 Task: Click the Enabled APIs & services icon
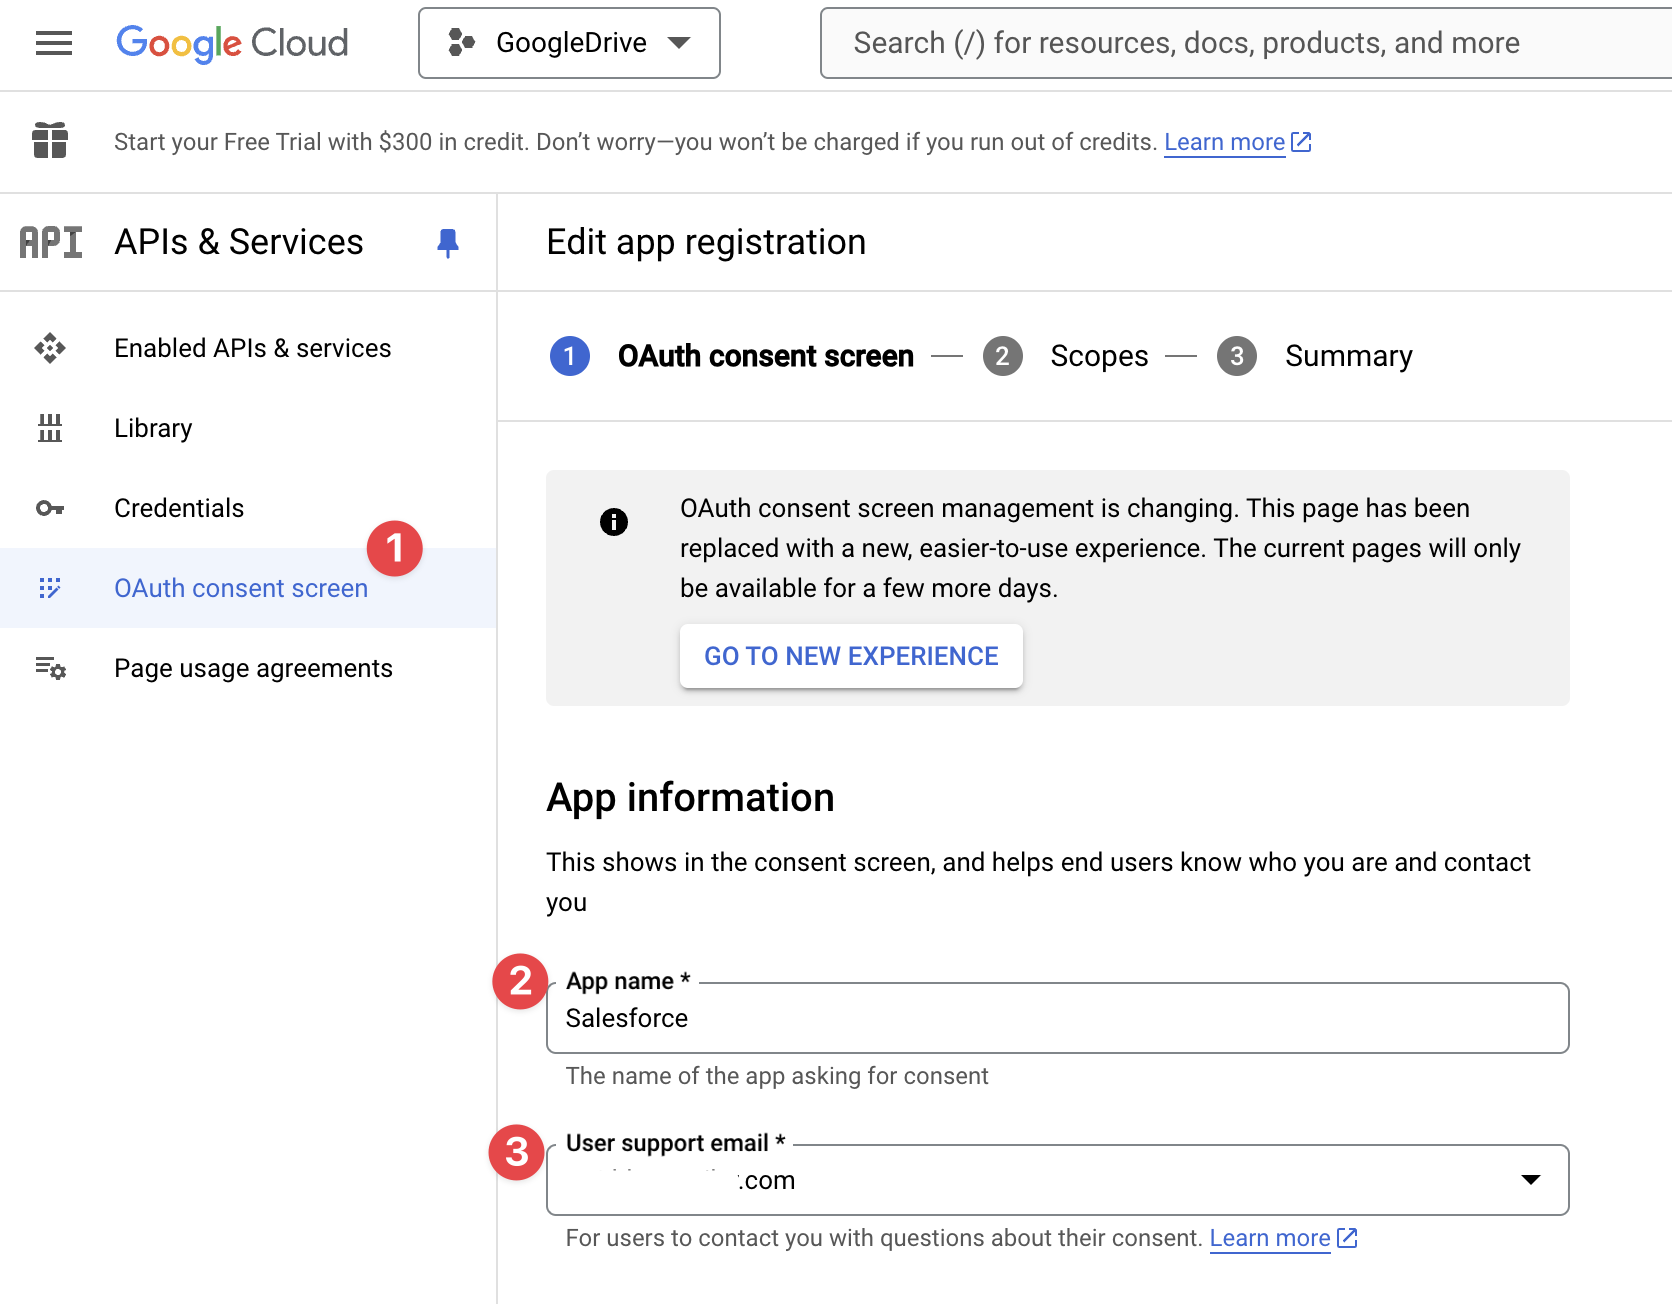tap(49, 348)
